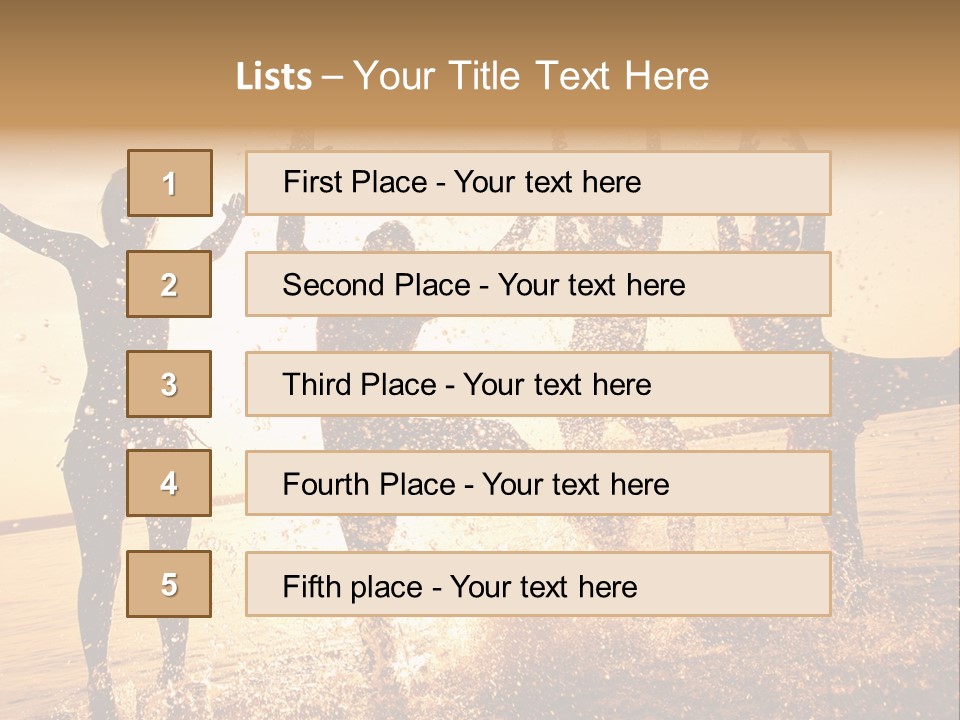This screenshot has width=960, height=720.
Task: Click the 'Second Place' text bar
Action: point(538,284)
